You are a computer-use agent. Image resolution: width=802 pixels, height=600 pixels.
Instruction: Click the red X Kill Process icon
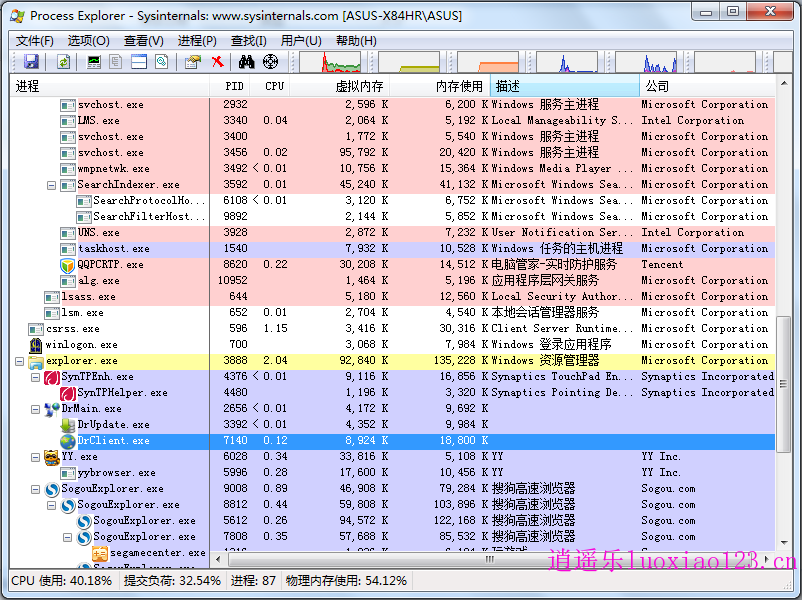pos(217,62)
